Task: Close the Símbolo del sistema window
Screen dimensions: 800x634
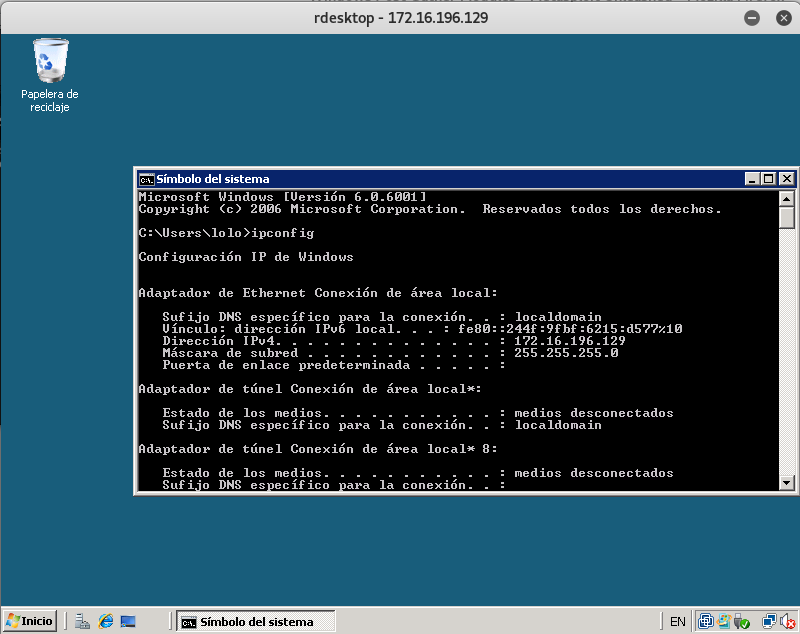Action: 787,179
